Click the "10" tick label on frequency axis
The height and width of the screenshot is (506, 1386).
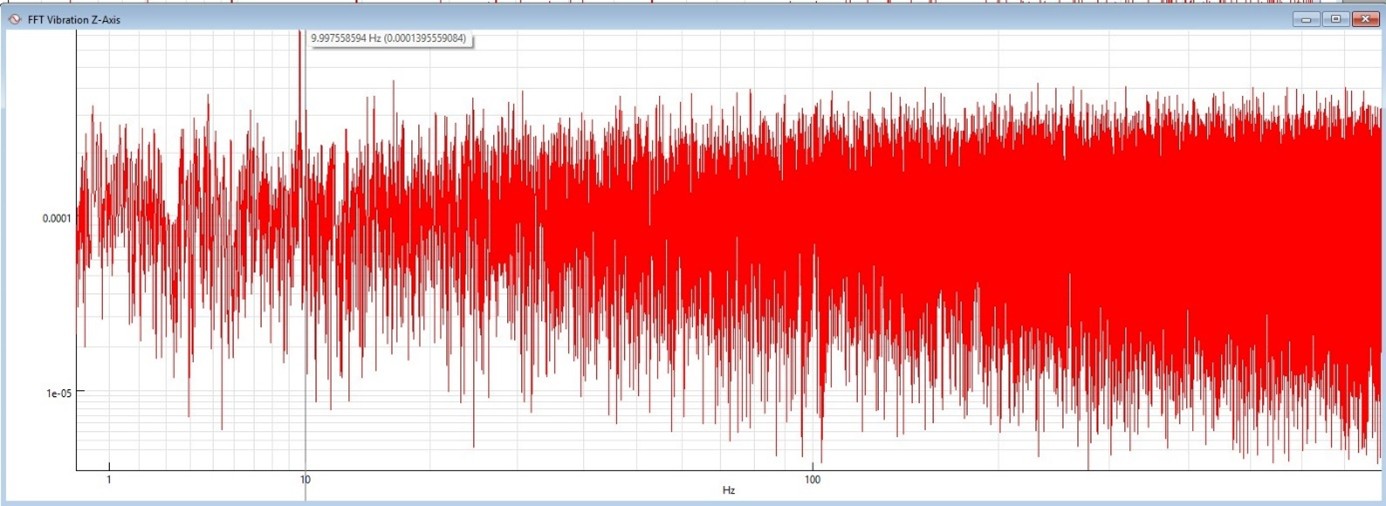tap(305, 479)
